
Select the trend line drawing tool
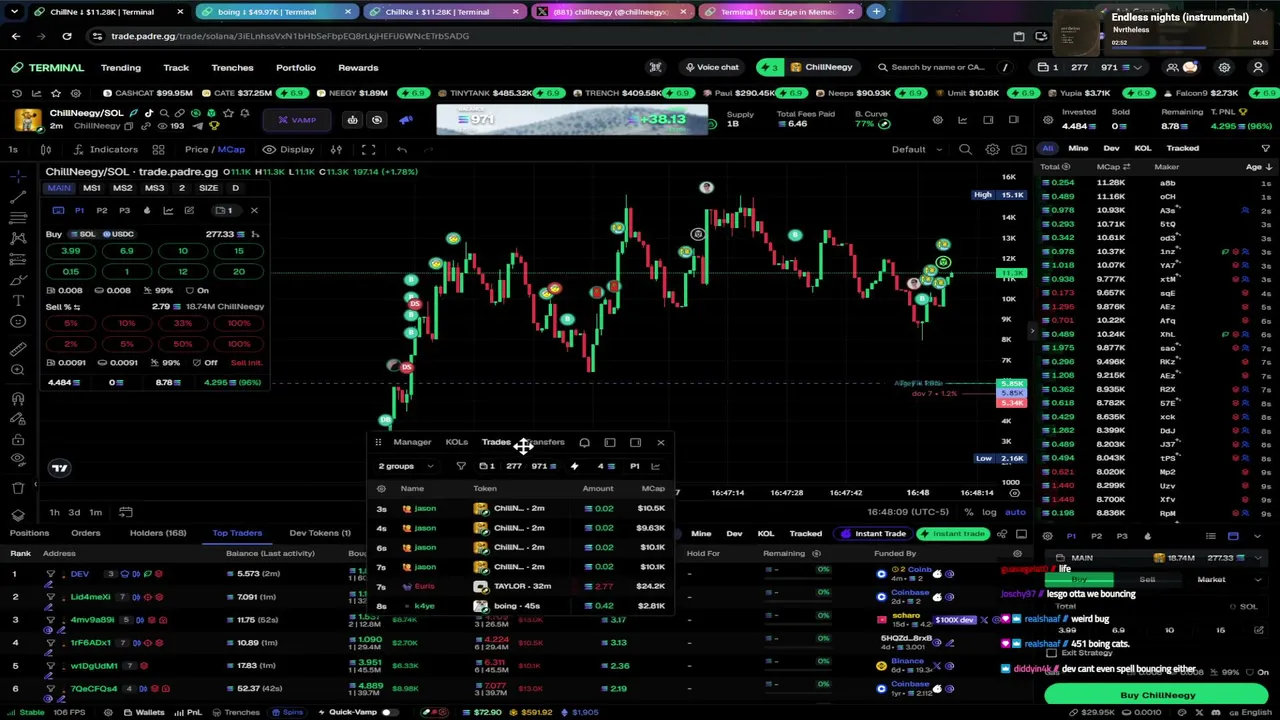pyautogui.click(x=18, y=196)
